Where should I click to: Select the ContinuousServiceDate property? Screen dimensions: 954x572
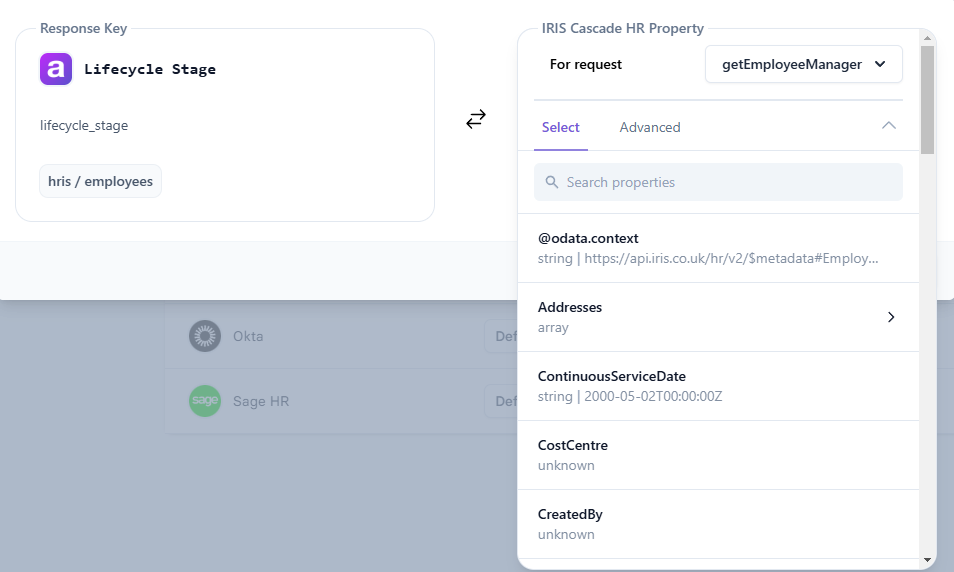pyautogui.click(x=719, y=386)
